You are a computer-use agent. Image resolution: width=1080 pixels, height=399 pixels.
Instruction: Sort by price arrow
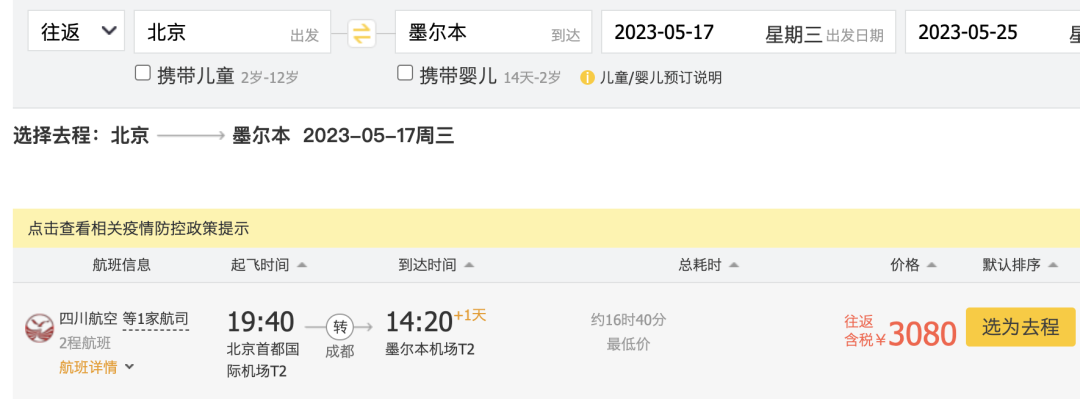pos(931,265)
